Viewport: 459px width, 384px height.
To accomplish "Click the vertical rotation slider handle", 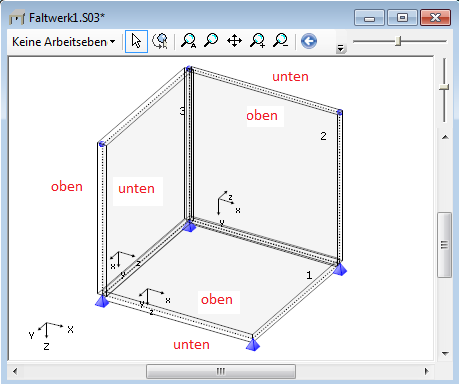I will click(444, 87).
